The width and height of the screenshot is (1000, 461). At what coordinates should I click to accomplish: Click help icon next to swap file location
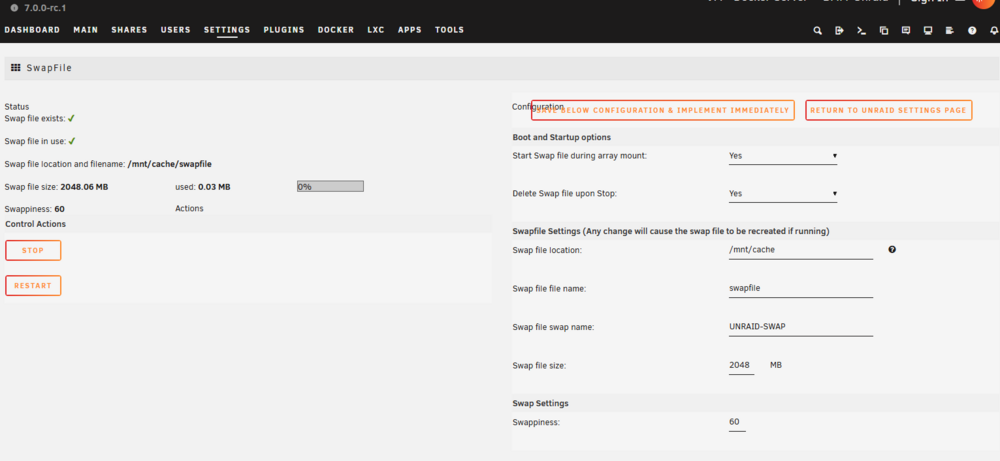coord(892,249)
